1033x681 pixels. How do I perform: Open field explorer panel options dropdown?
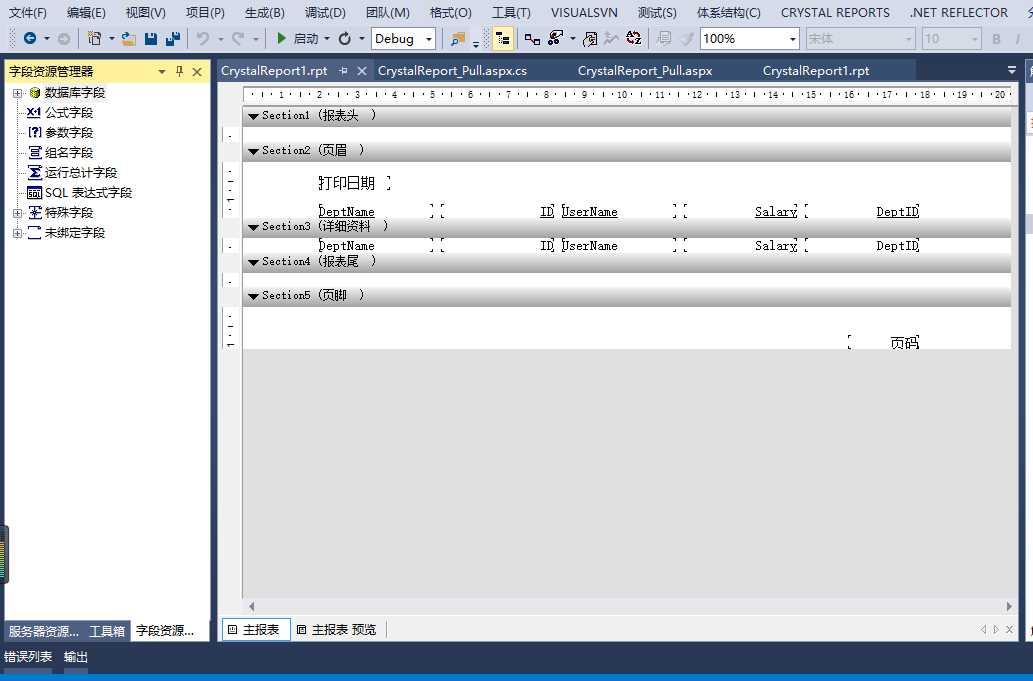(x=161, y=71)
